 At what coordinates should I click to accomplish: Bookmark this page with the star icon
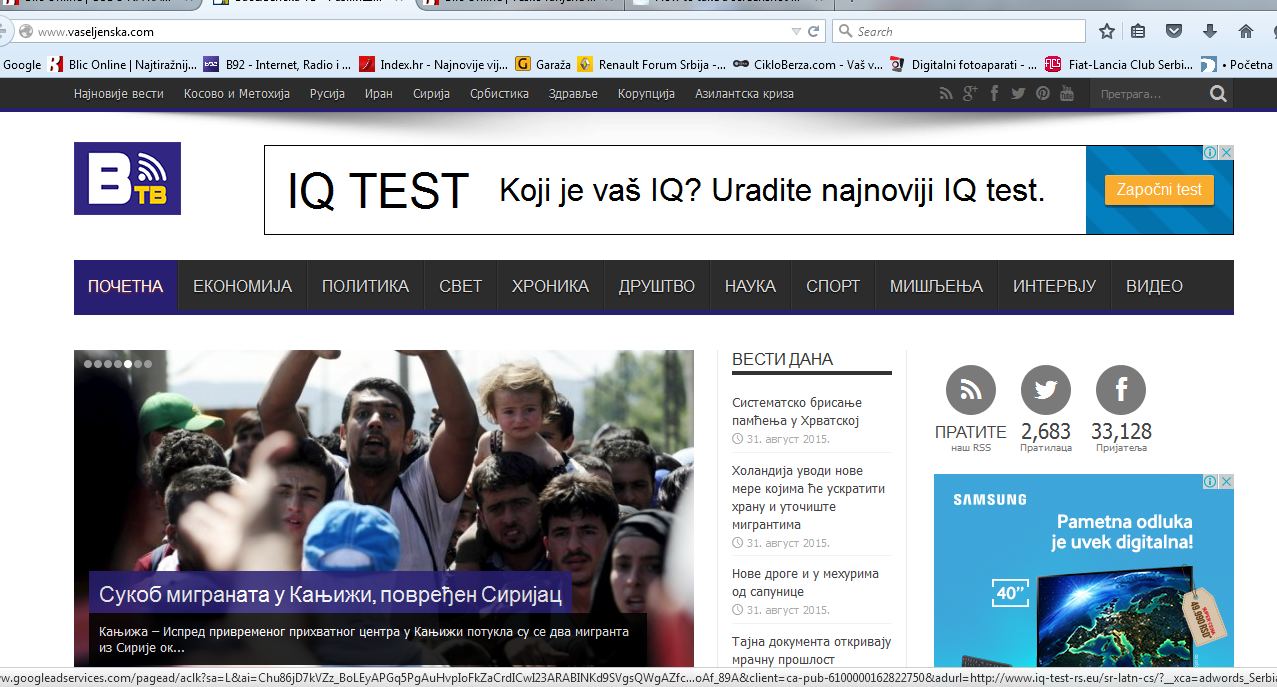point(1106,31)
